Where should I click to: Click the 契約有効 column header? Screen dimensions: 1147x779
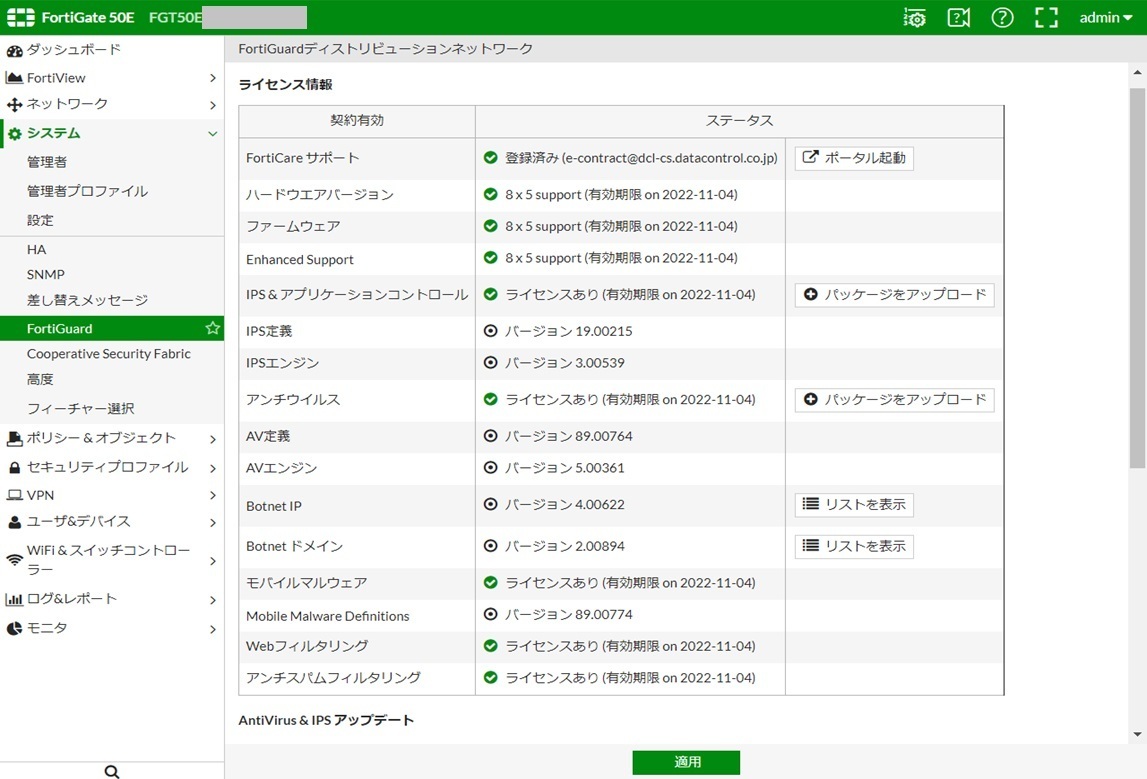click(x=357, y=121)
